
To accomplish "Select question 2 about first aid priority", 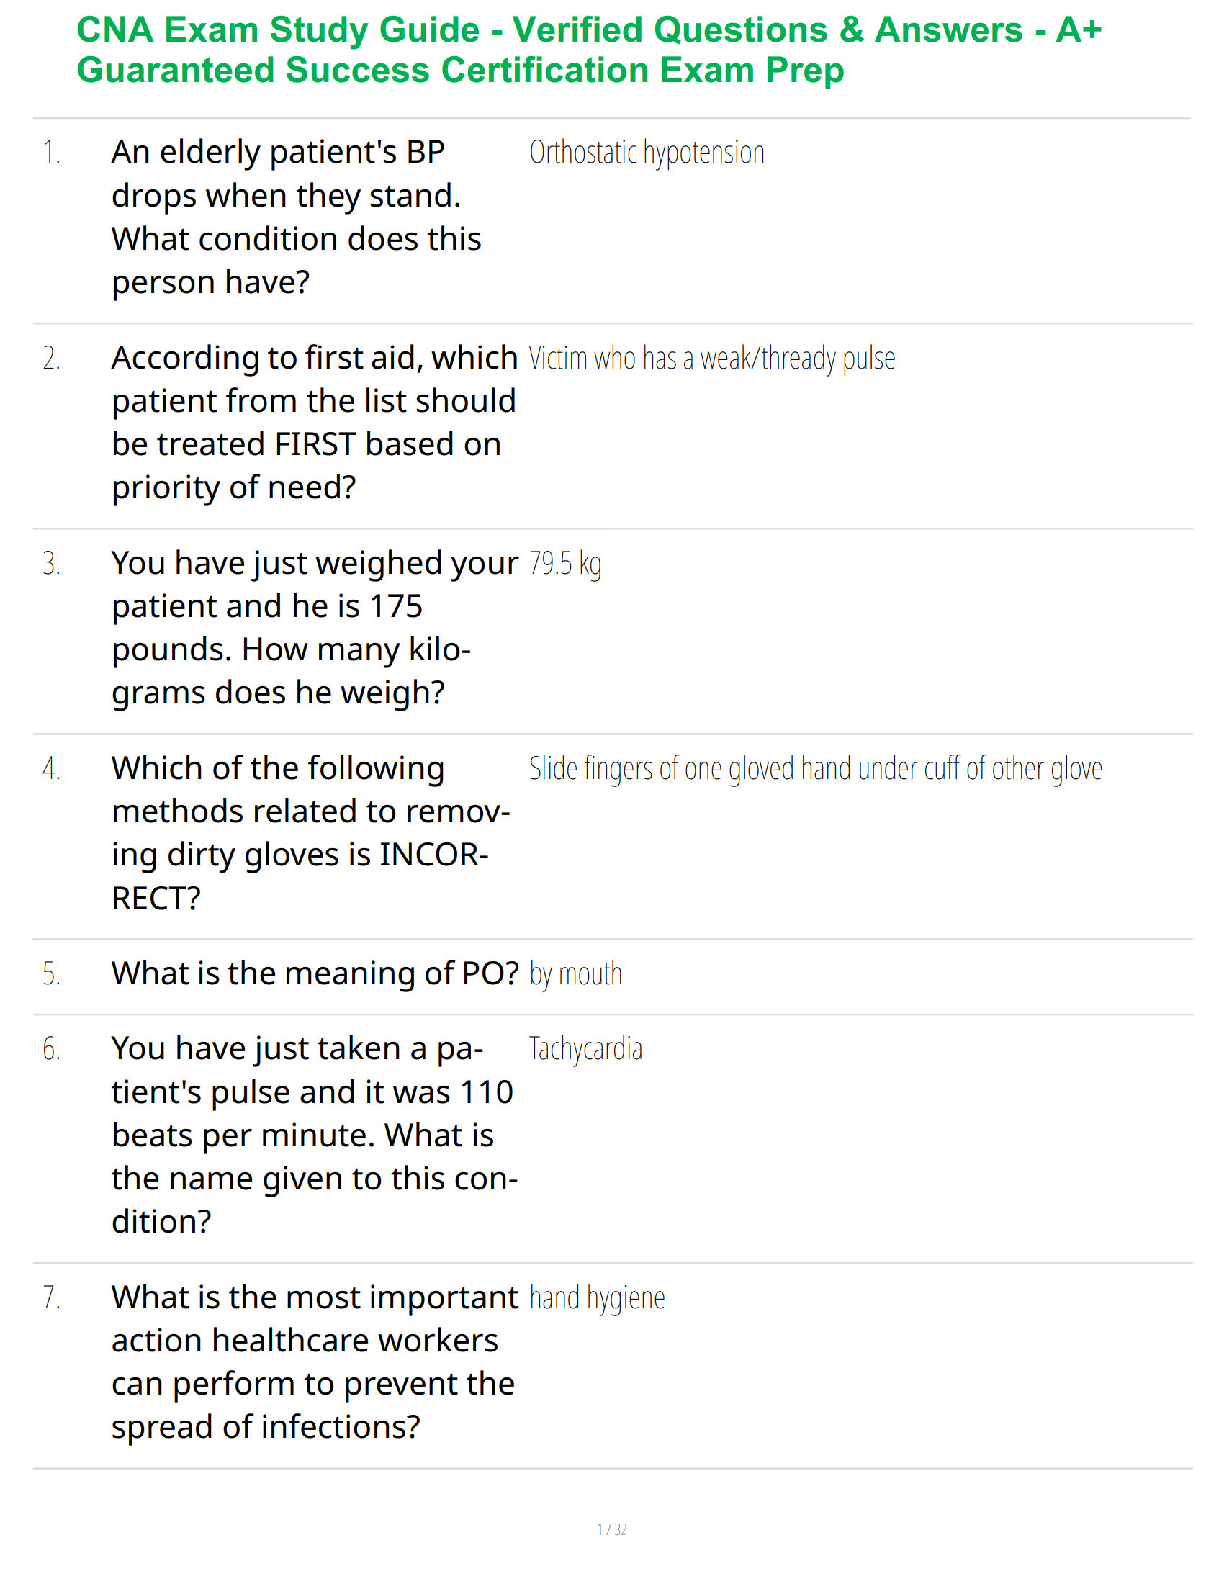I will 314,422.
